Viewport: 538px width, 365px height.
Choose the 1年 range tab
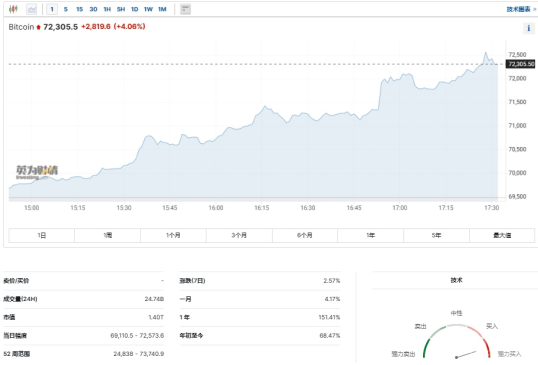pyautogui.click(x=371, y=235)
